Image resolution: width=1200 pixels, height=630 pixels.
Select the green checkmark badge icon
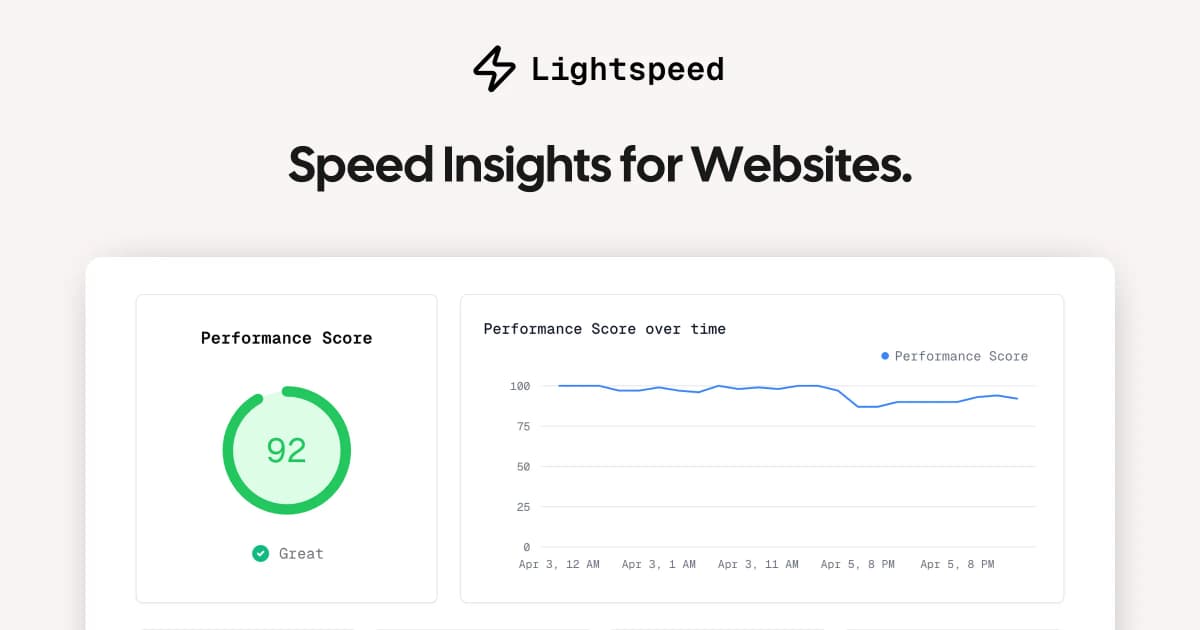pos(259,553)
